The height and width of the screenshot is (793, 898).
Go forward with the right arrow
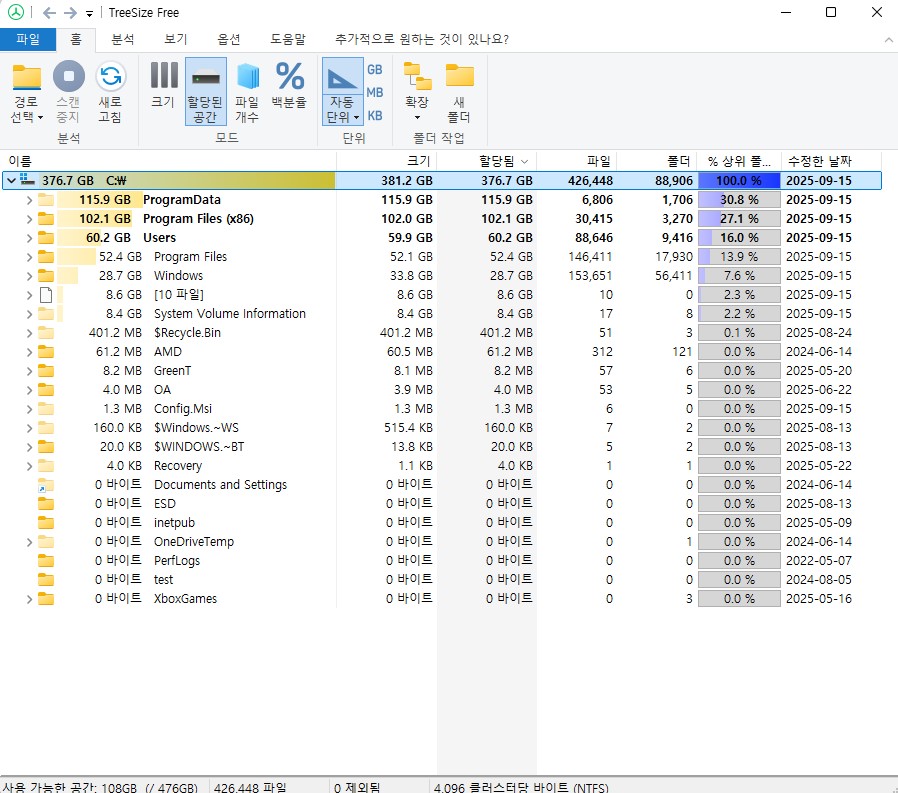(x=70, y=13)
